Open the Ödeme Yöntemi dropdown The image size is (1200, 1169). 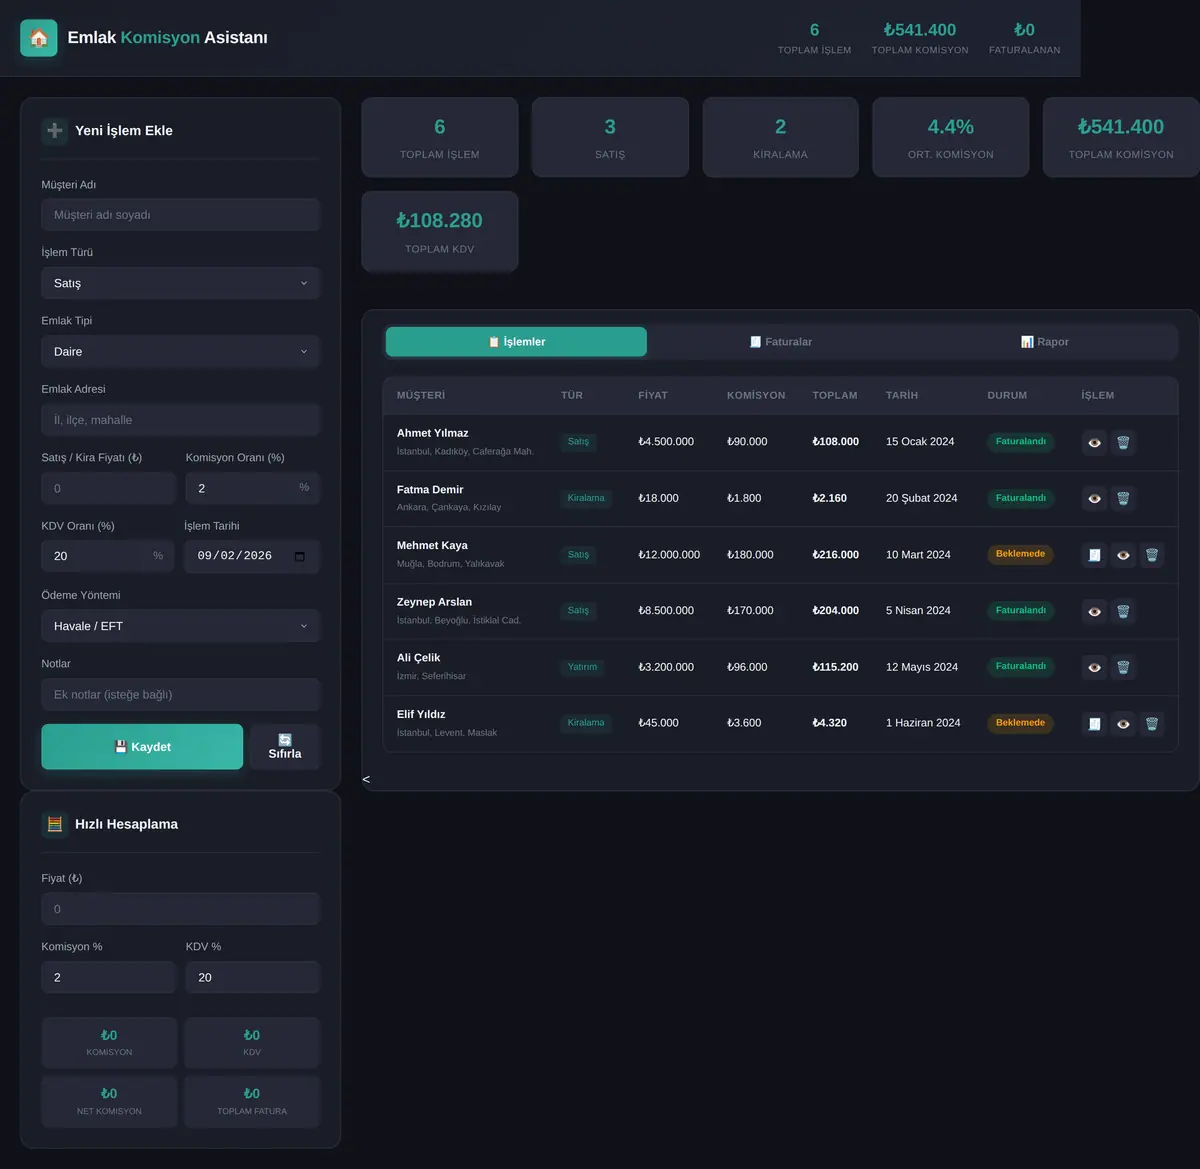coord(180,626)
